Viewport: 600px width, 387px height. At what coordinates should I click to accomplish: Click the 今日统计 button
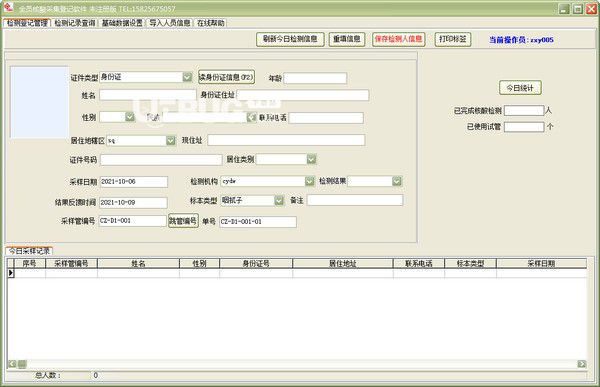click(x=520, y=88)
